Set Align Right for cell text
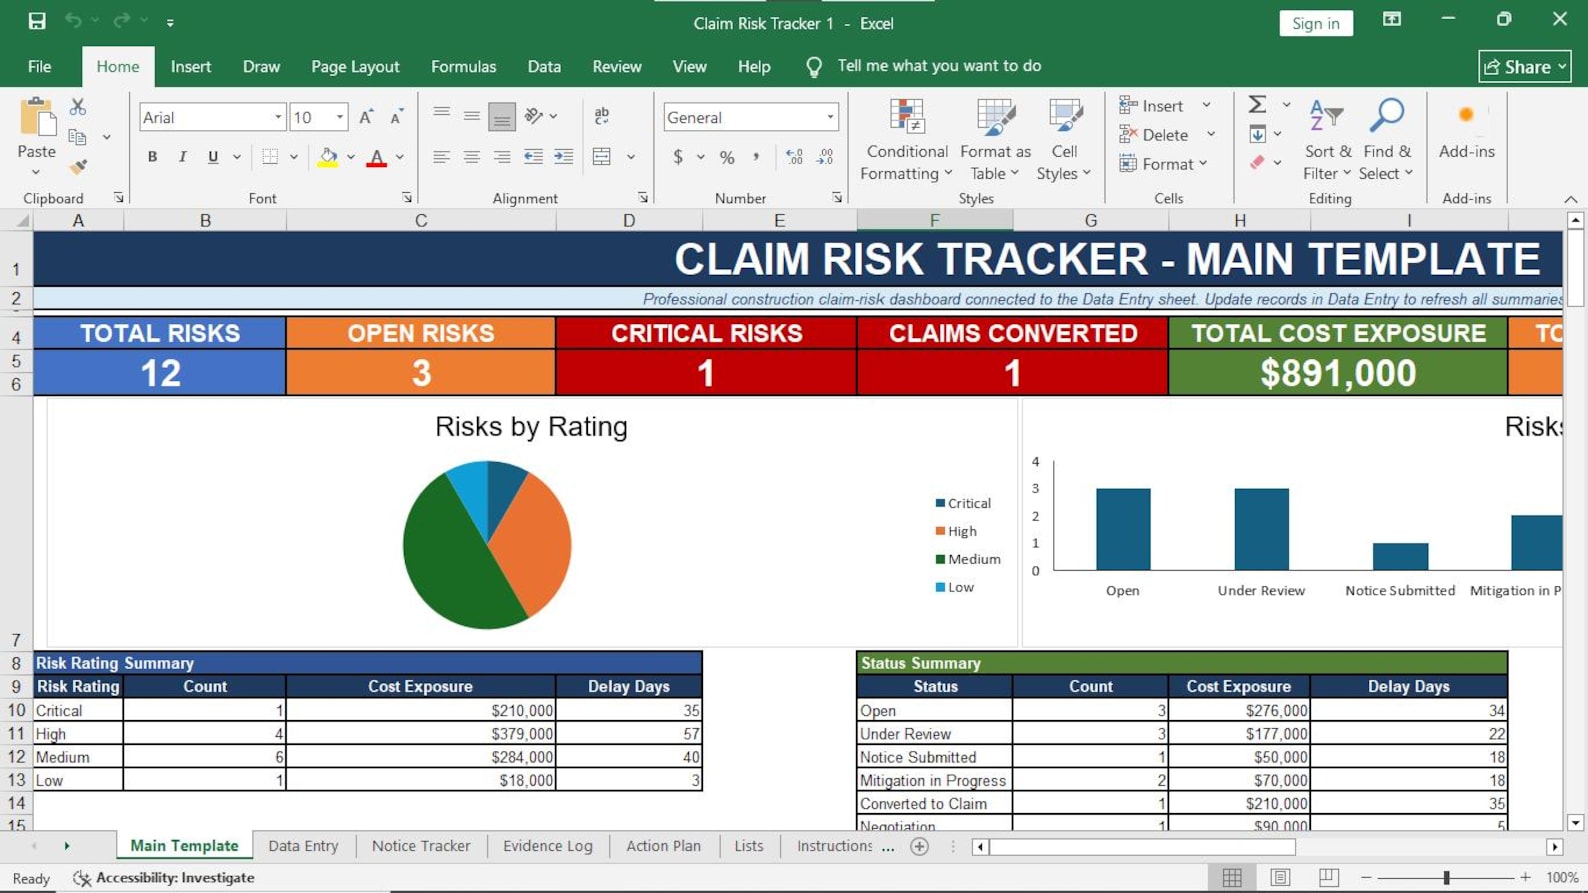The image size is (1588, 893). point(502,157)
